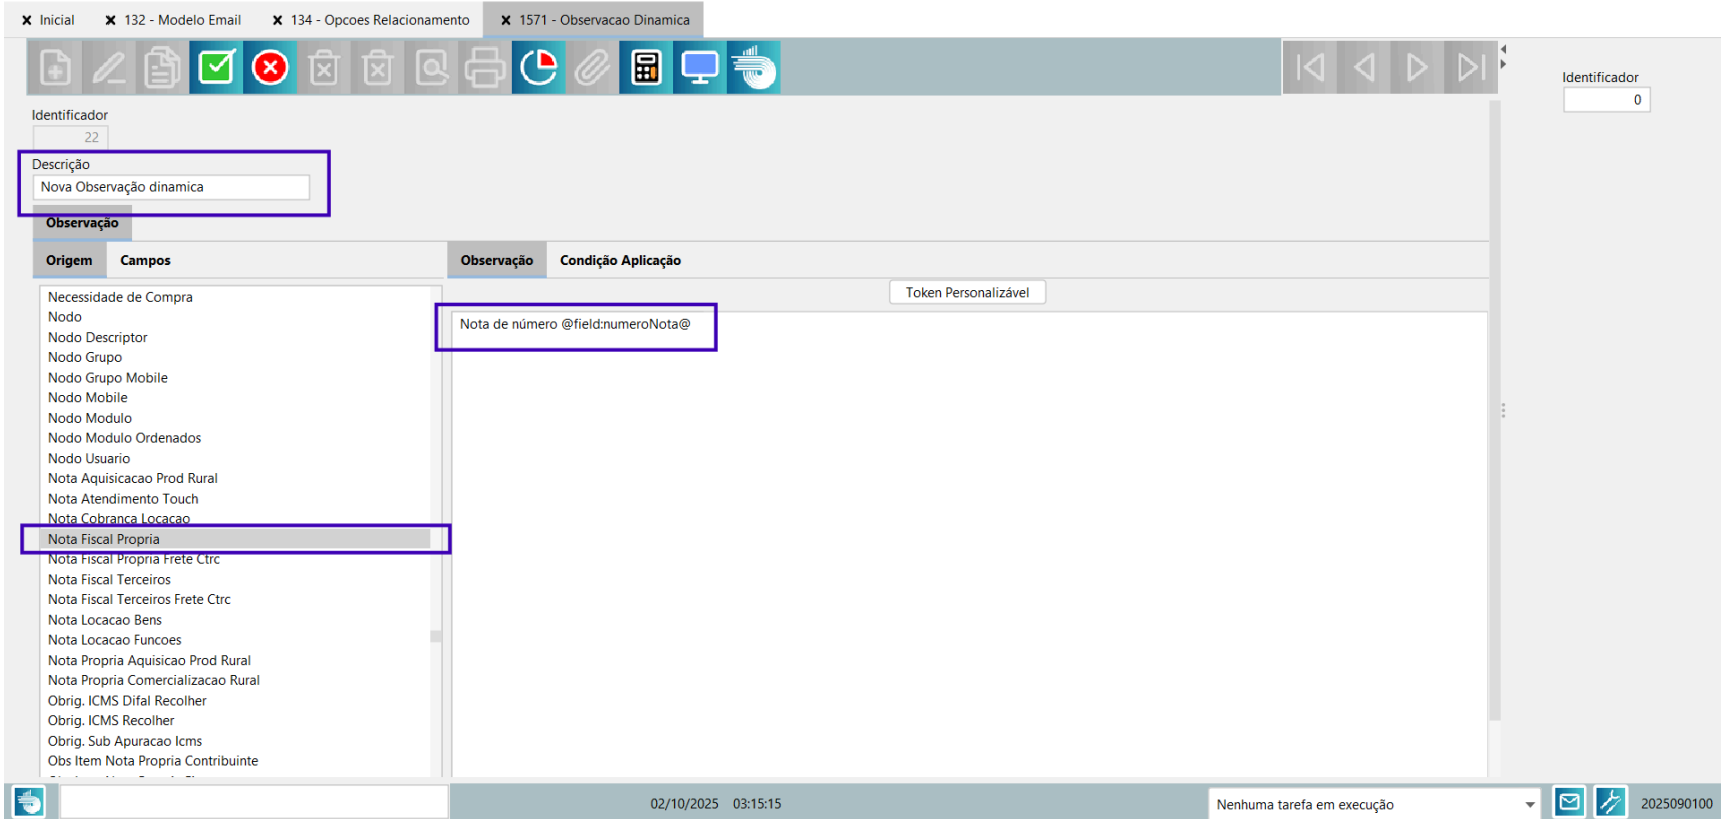Go to the last record arrow
This screenshot has width=1732, height=819.
coord(1470,68)
